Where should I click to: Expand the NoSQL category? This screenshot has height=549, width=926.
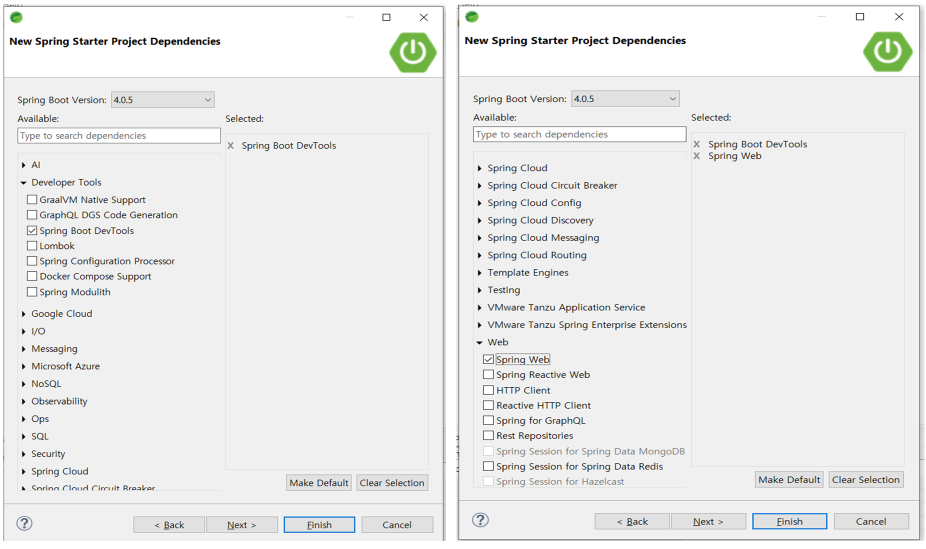24,384
